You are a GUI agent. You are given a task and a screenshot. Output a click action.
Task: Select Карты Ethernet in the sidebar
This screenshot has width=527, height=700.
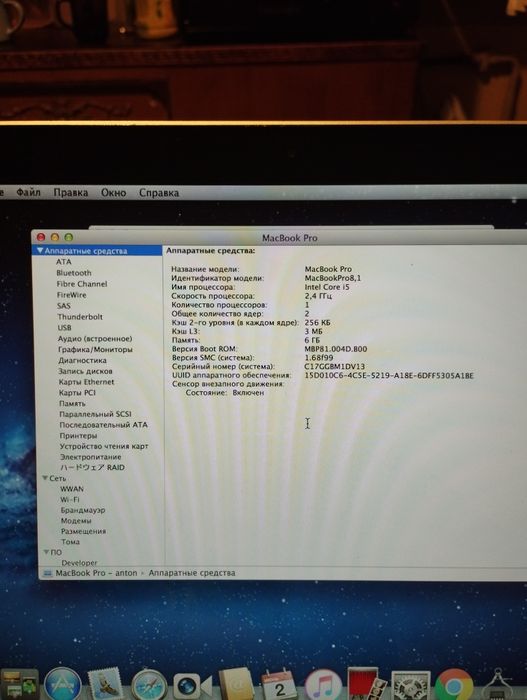87,382
